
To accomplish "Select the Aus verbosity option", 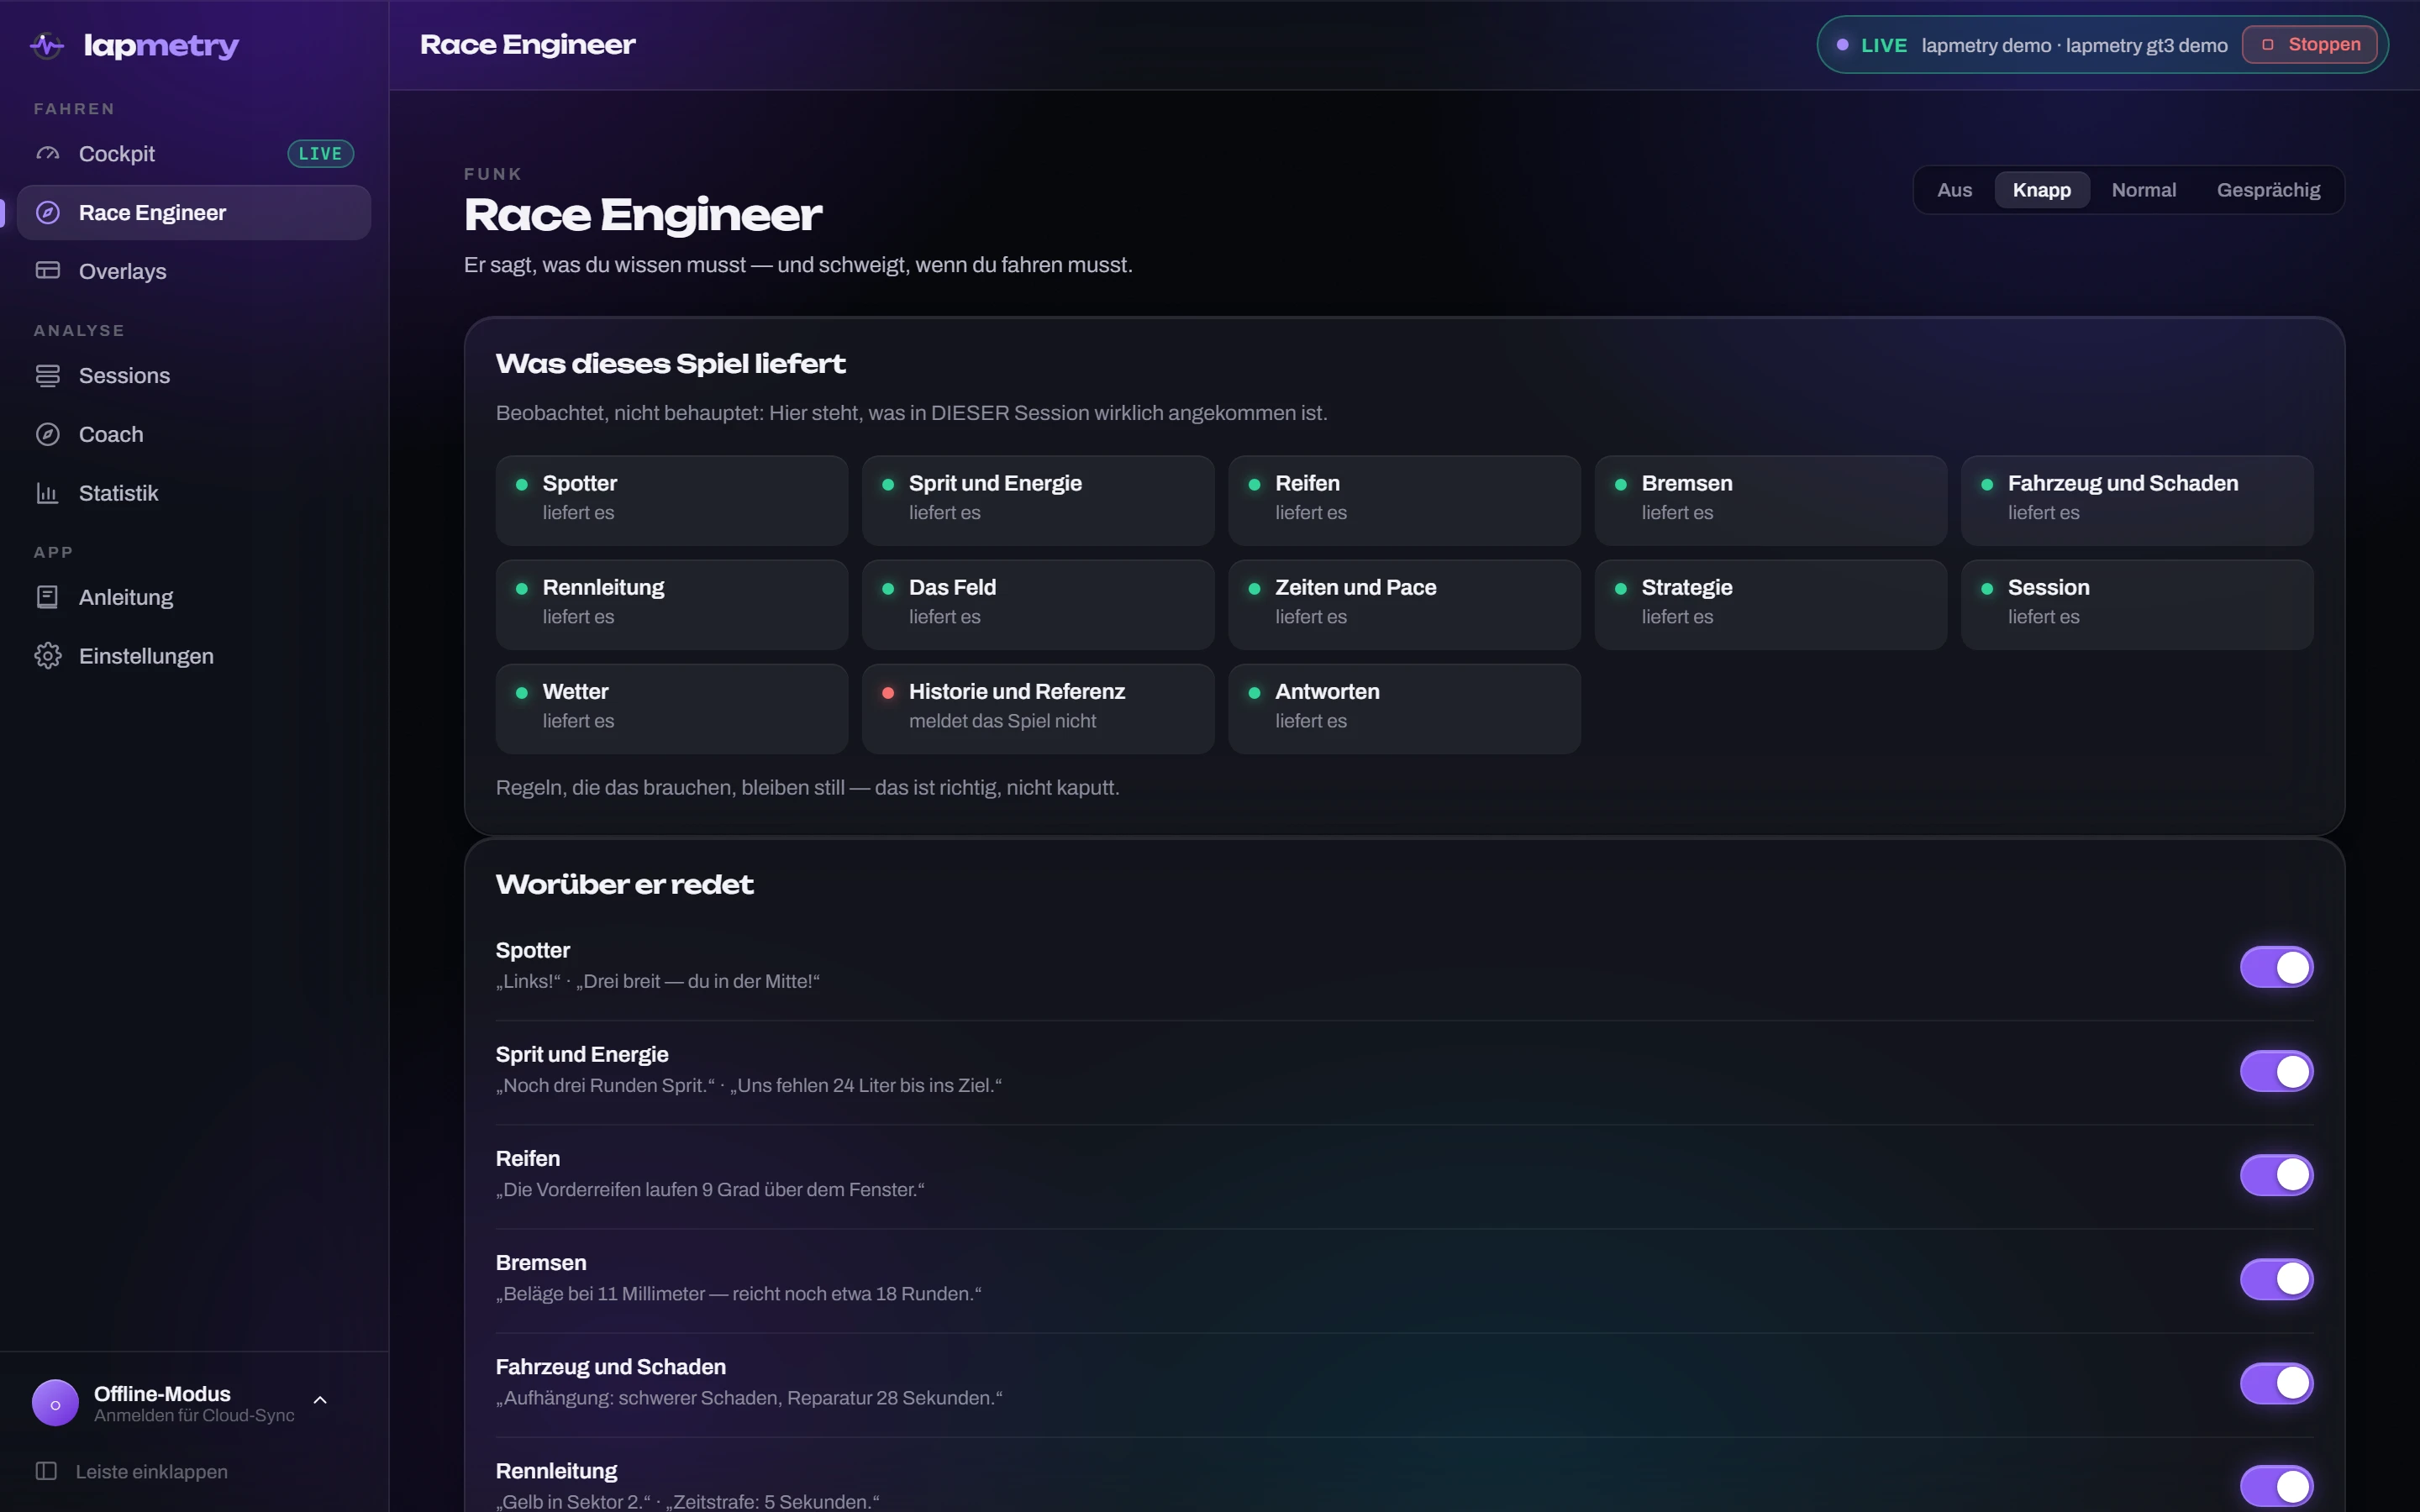I will pyautogui.click(x=1955, y=190).
